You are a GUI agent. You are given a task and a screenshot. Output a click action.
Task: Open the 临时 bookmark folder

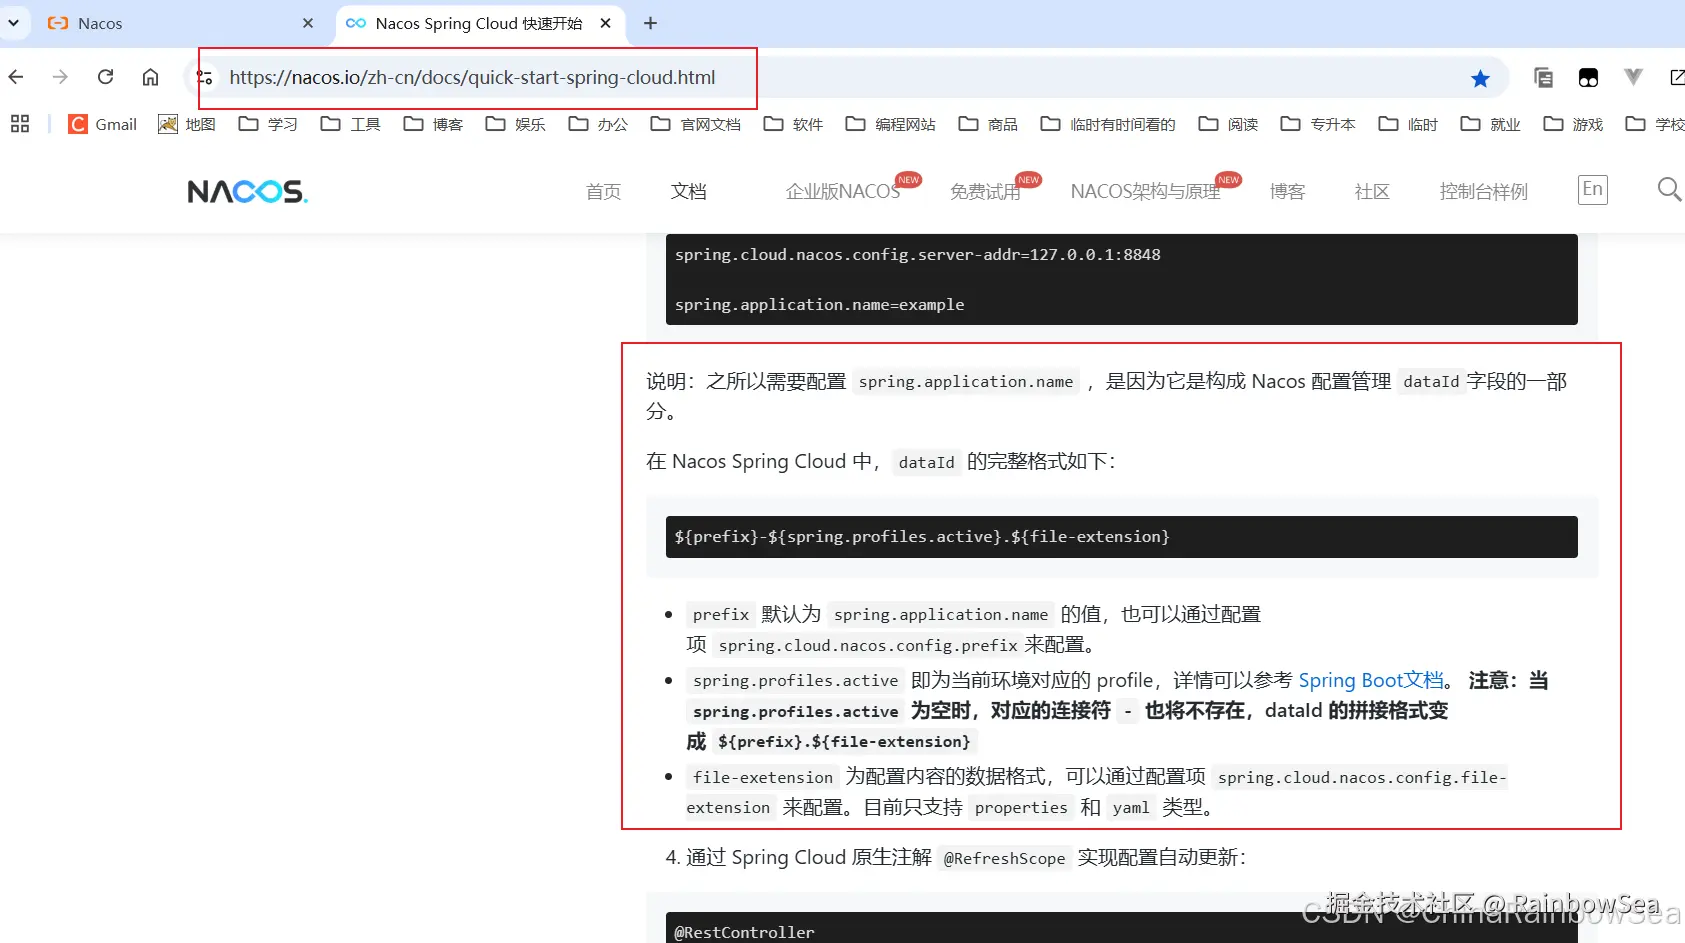[1408, 124]
